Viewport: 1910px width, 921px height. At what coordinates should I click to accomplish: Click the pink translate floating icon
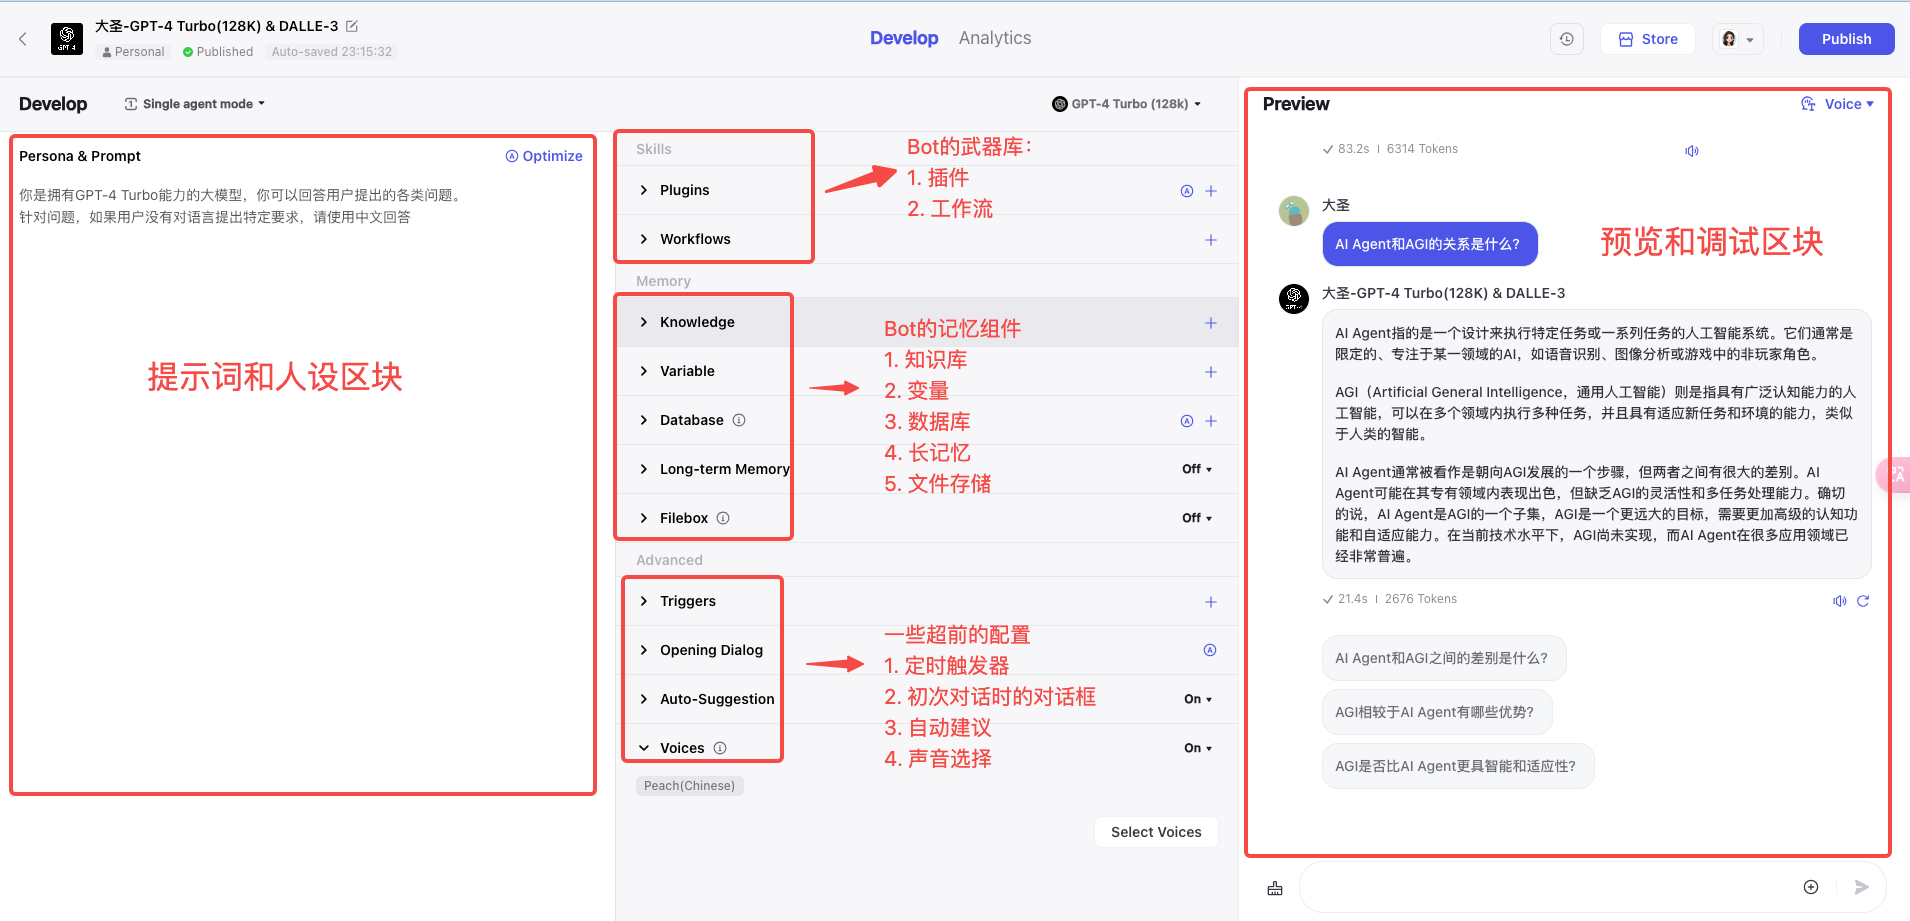point(1896,475)
